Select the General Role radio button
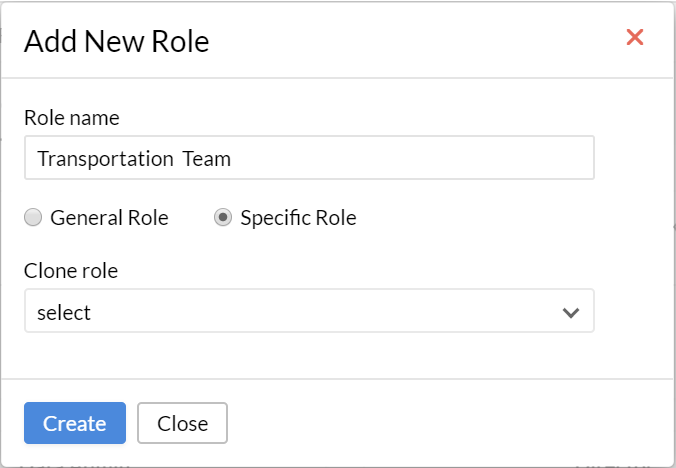The image size is (676, 468). click(x=33, y=217)
